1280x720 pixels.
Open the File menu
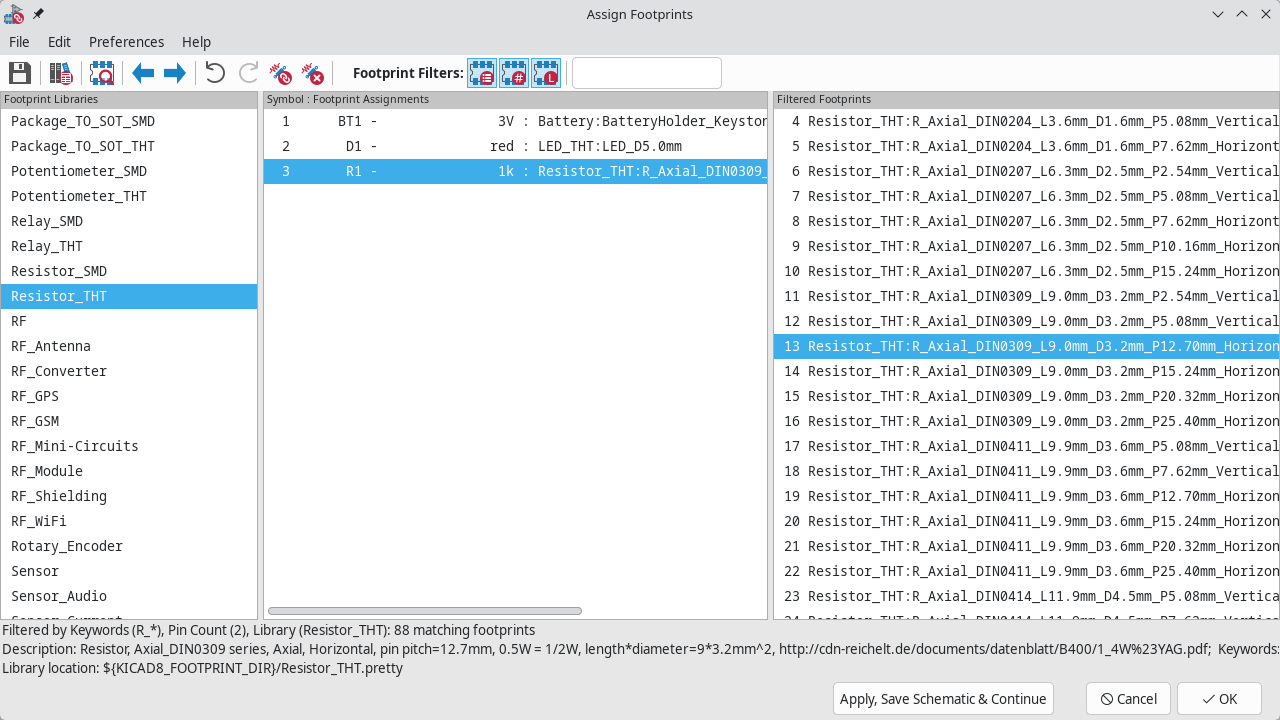click(x=19, y=41)
